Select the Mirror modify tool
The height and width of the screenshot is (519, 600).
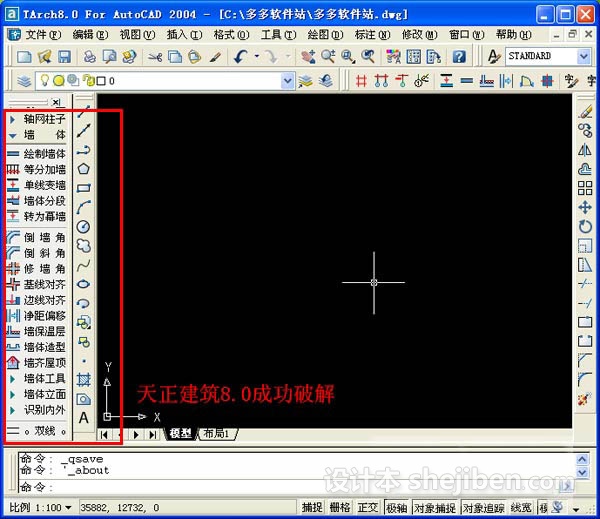pos(585,150)
